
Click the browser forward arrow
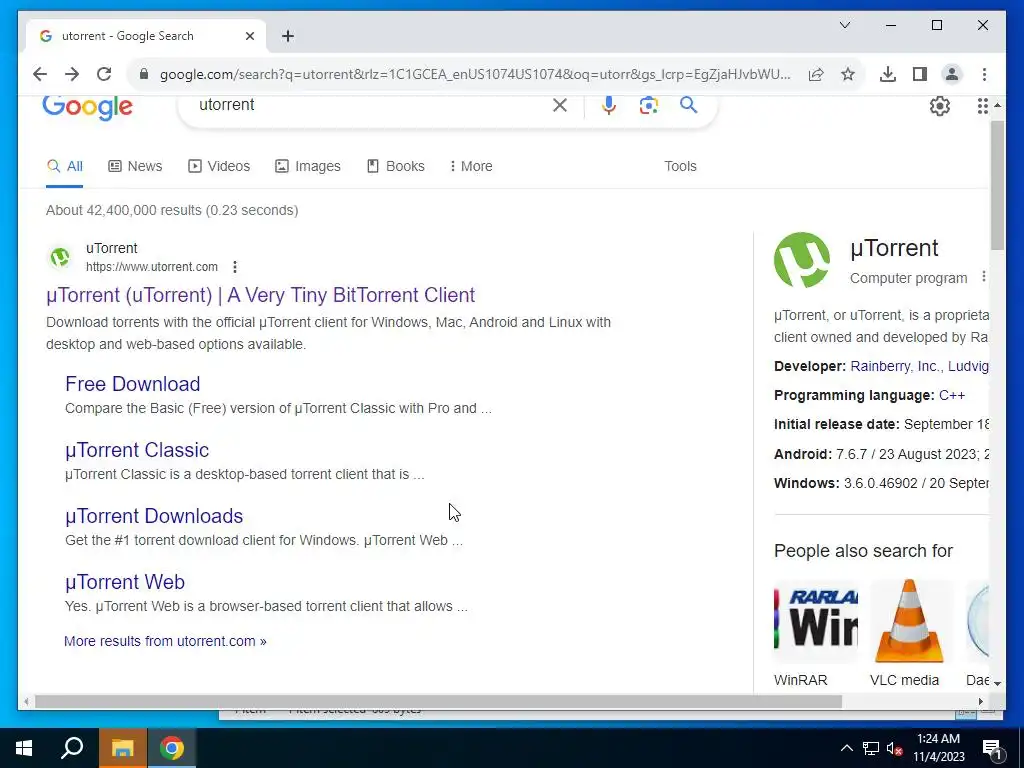pos(72,74)
